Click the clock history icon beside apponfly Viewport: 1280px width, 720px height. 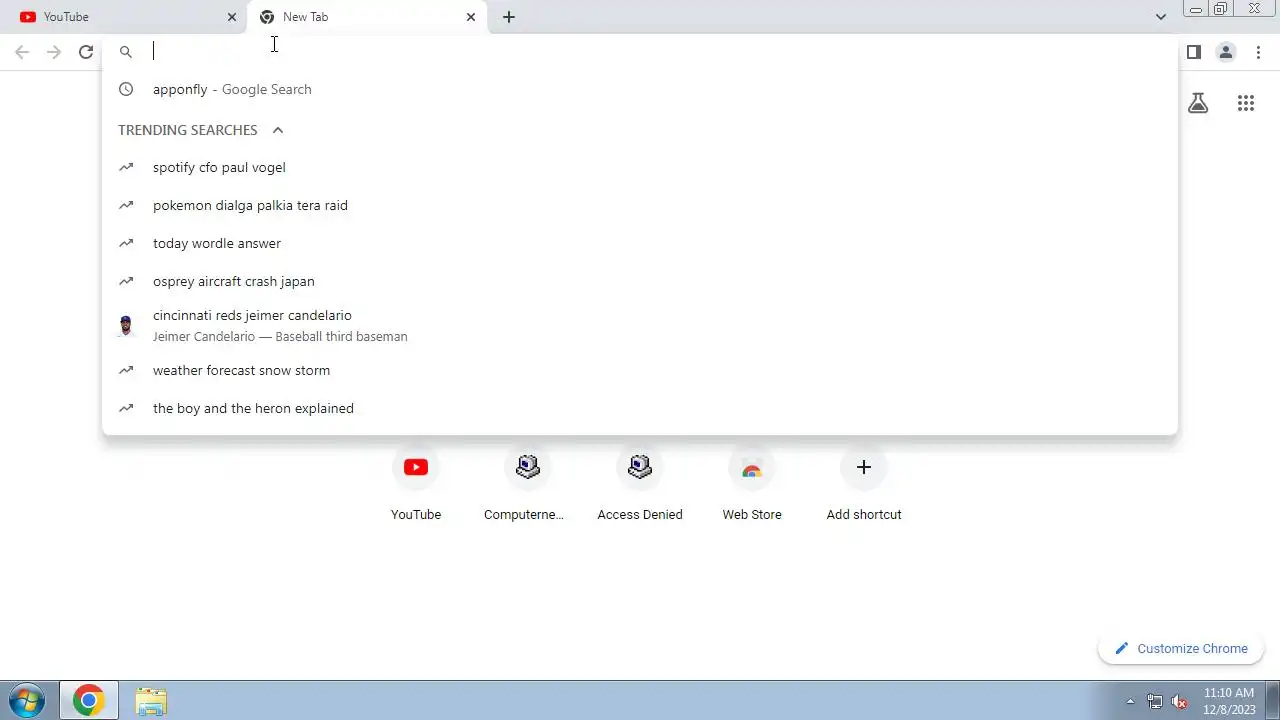pos(126,89)
